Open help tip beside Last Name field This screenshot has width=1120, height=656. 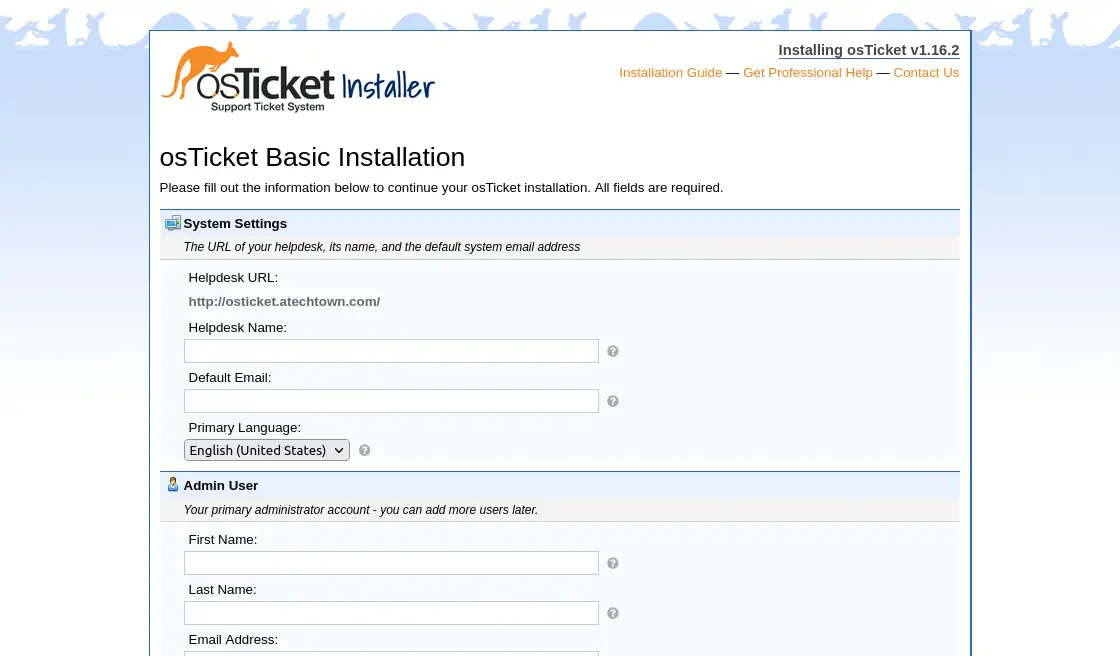(613, 613)
